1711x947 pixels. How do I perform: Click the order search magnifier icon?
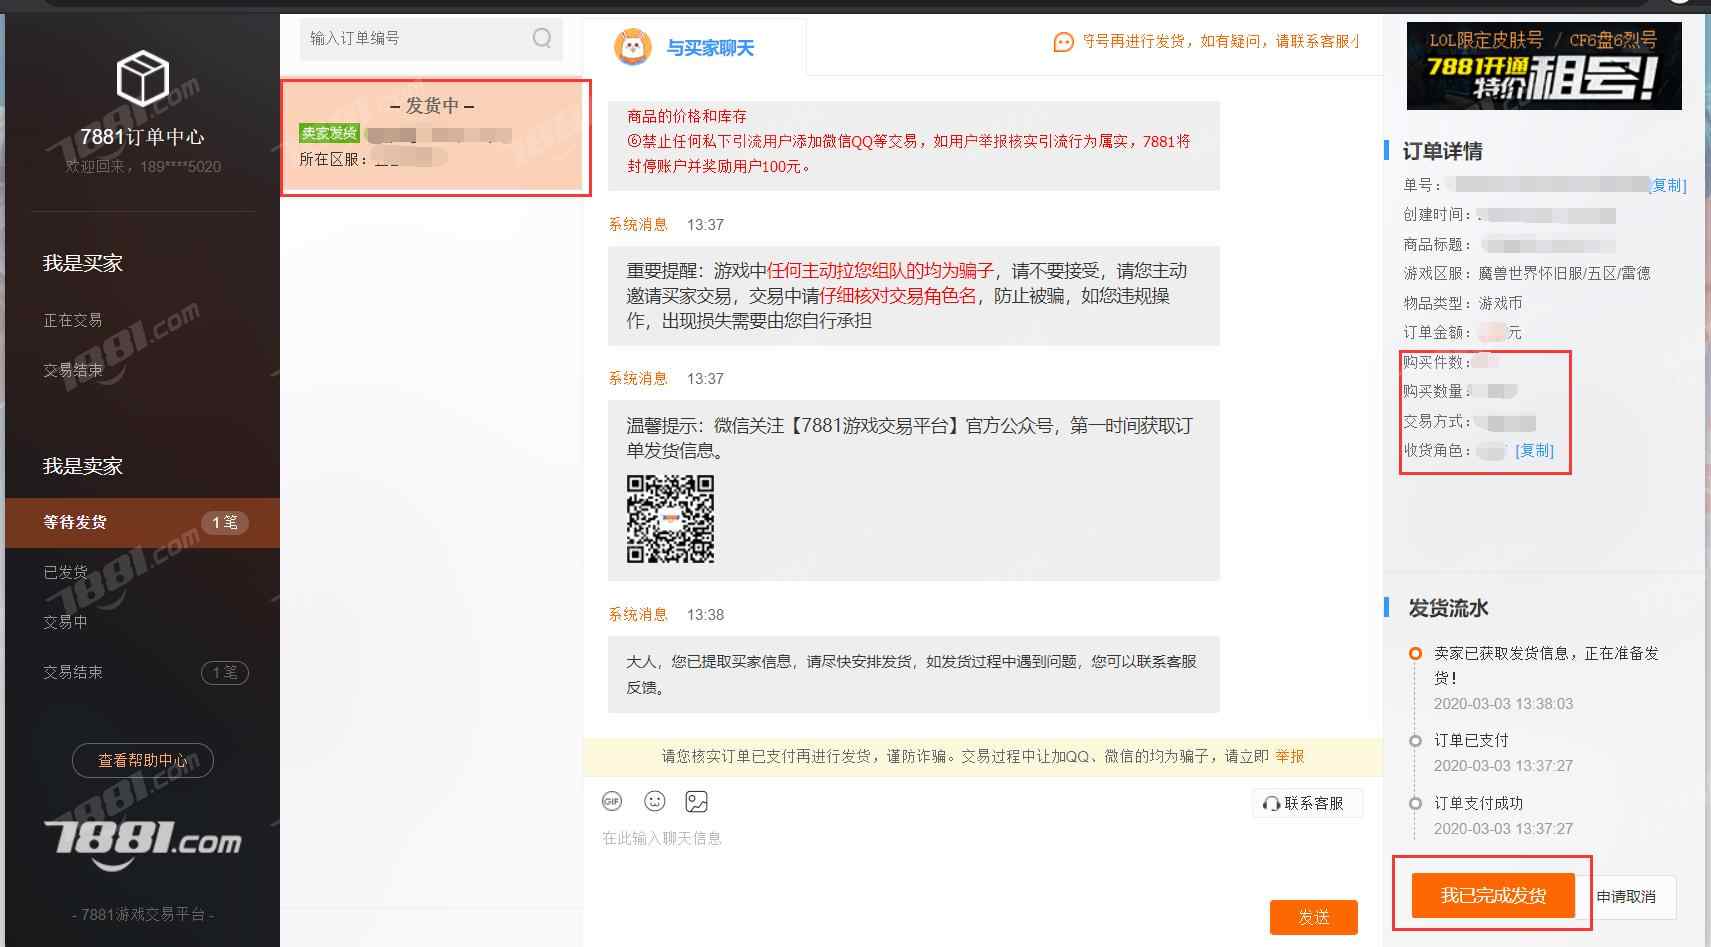click(542, 38)
